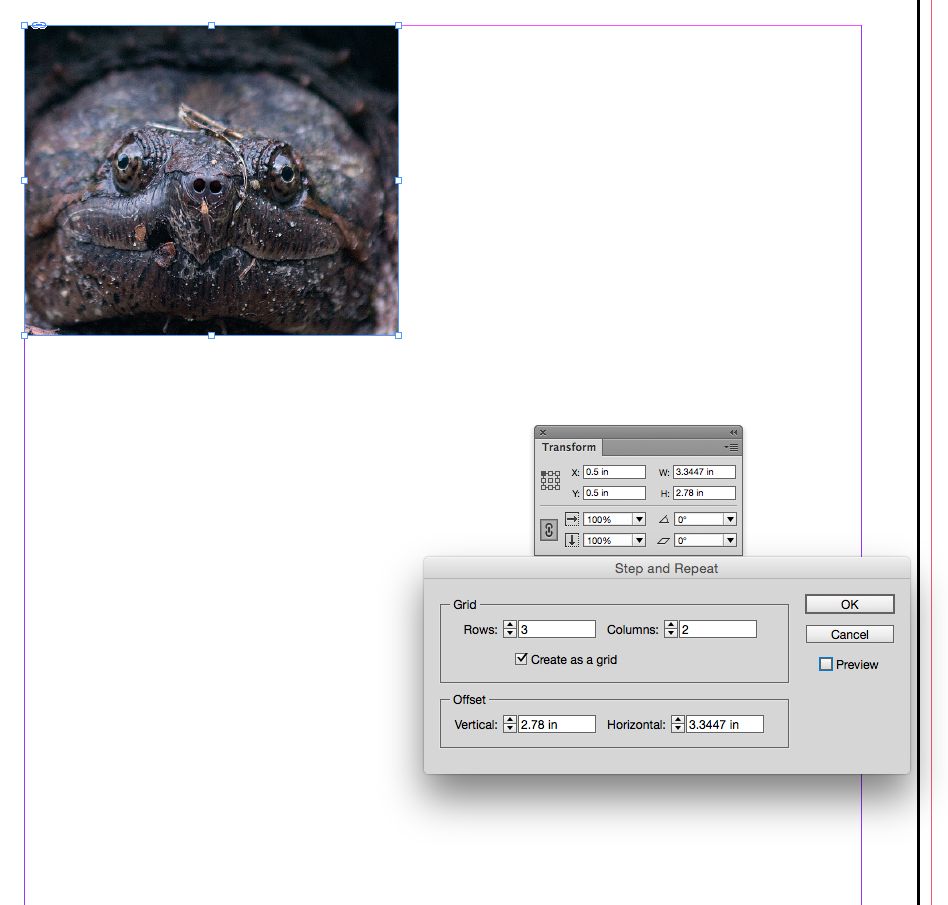
Task: Open the shear angle dropdown
Action: (x=730, y=540)
